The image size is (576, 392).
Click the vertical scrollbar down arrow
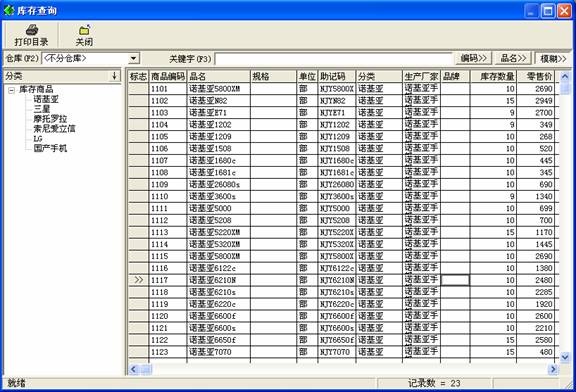coord(565,356)
